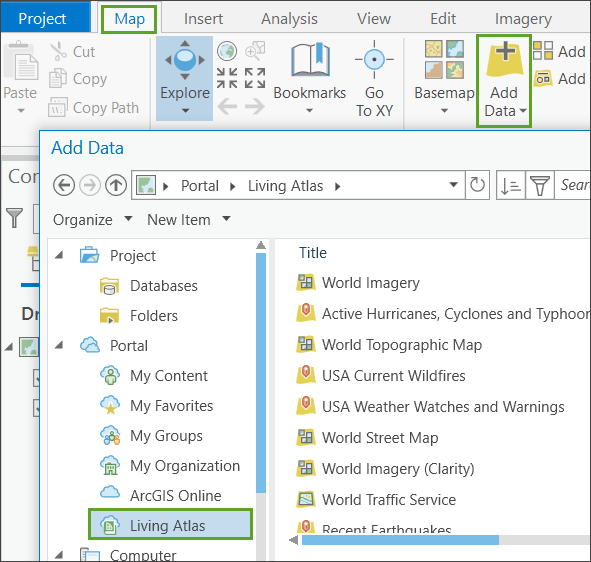Click the Add Preset grid icon
Screen dimensions: 591x562
[x=543, y=51]
